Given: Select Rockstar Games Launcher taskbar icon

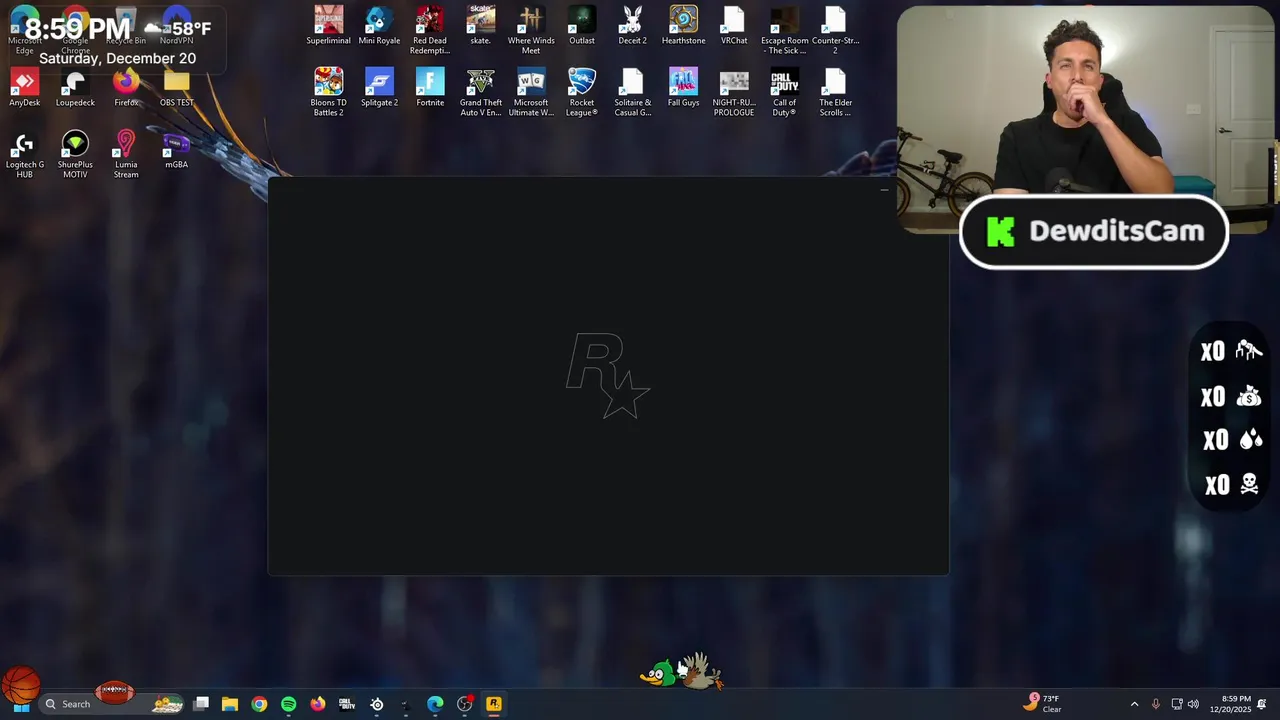Looking at the screenshot, I should (493, 704).
